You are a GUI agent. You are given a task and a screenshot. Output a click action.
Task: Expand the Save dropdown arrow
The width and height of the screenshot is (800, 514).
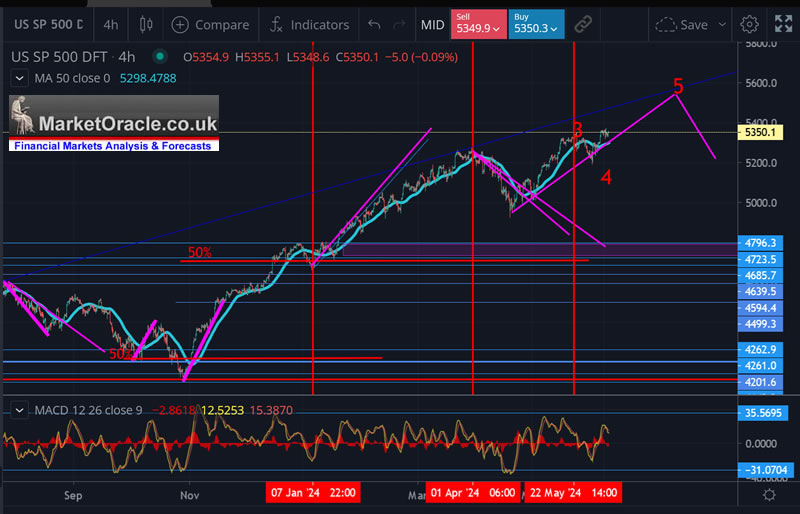coord(722,25)
